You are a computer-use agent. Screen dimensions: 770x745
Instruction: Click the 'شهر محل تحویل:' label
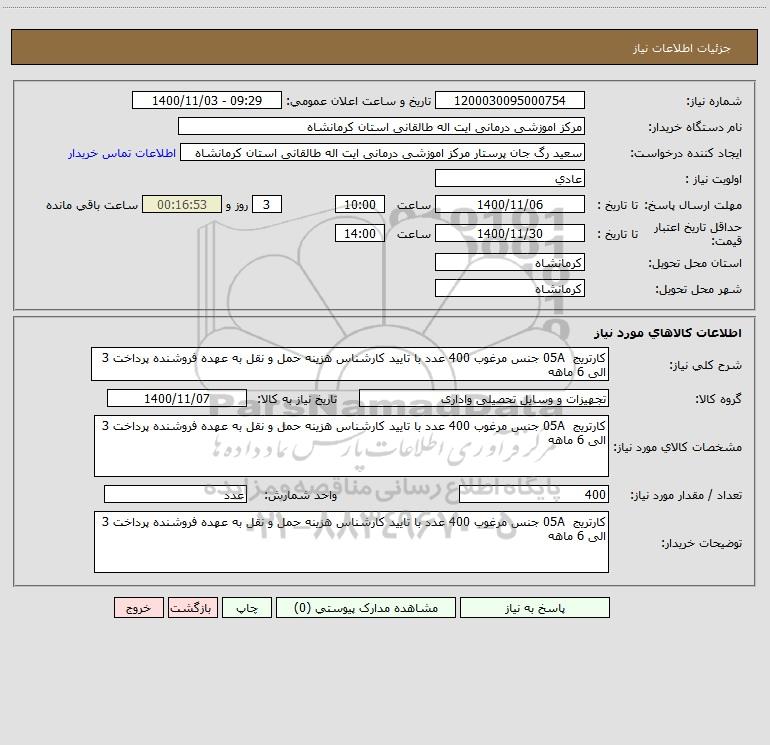coord(699,289)
